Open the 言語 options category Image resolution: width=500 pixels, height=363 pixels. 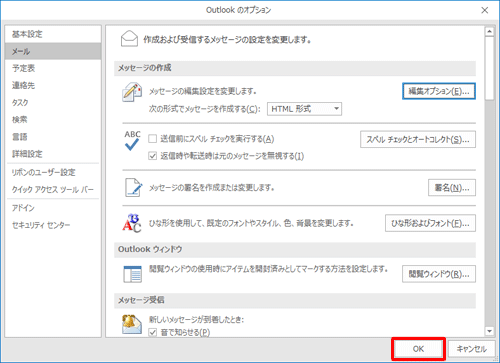tap(53, 137)
